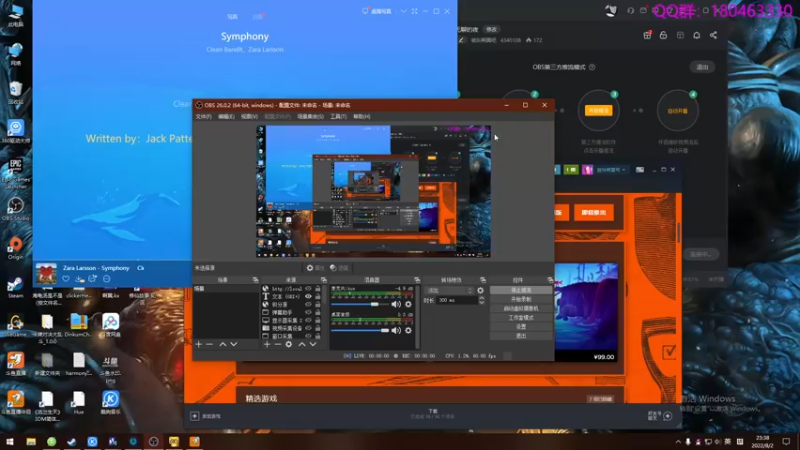
Task: Open Windows Start menu
Action: (10, 442)
